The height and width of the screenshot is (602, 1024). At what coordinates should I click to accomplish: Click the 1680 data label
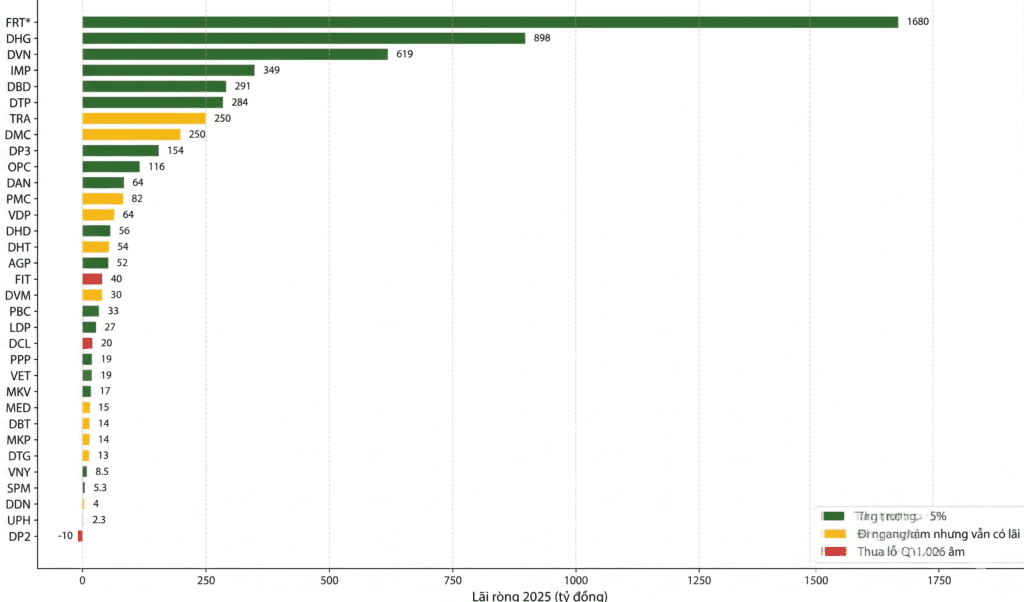click(x=918, y=22)
